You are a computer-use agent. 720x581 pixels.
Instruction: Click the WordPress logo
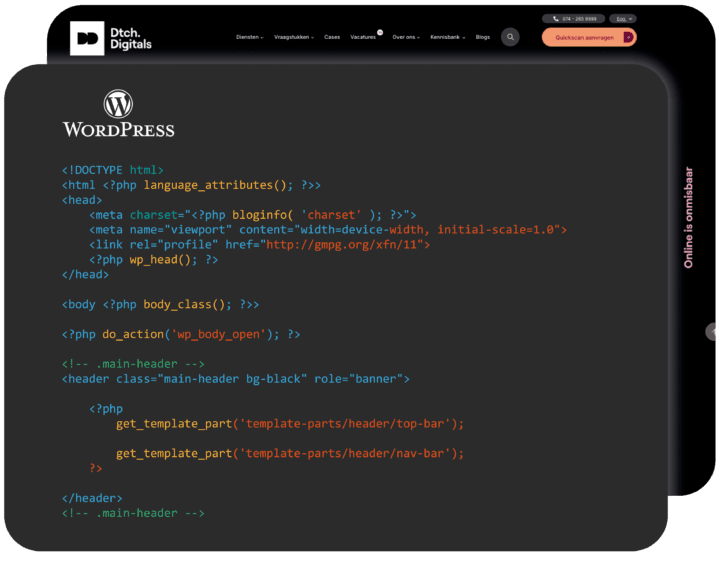click(118, 114)
